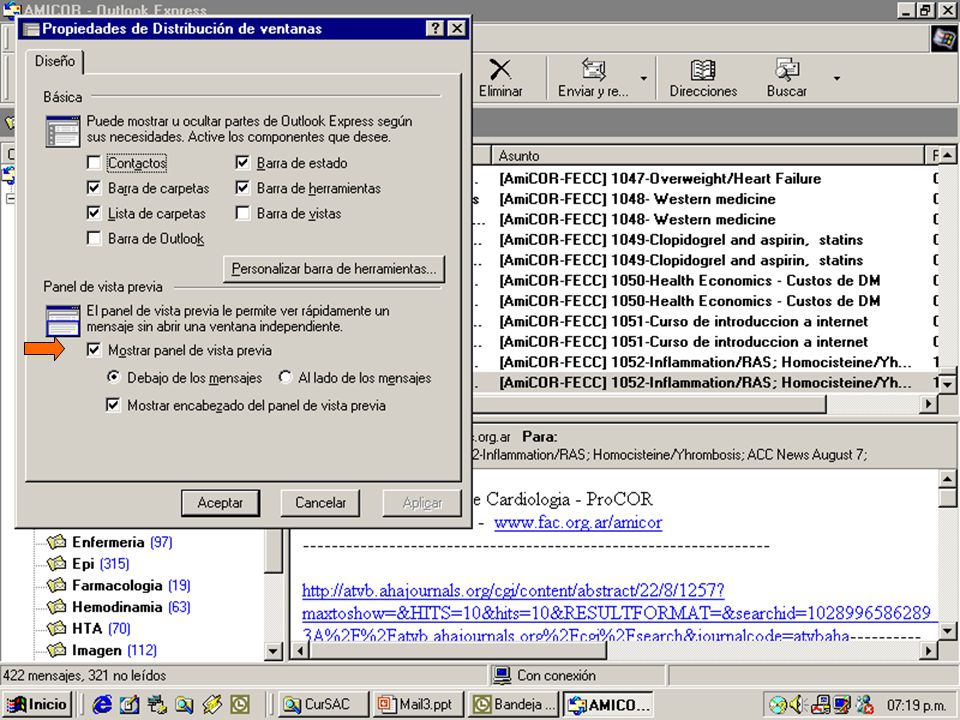The image size is (960, 720).
Task: Open Direcciones address book from the toolbar
Action: click(703, 78)
